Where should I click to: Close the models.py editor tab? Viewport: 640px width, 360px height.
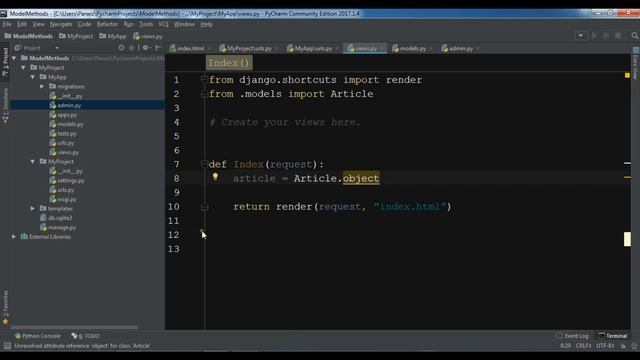[431, 49]
